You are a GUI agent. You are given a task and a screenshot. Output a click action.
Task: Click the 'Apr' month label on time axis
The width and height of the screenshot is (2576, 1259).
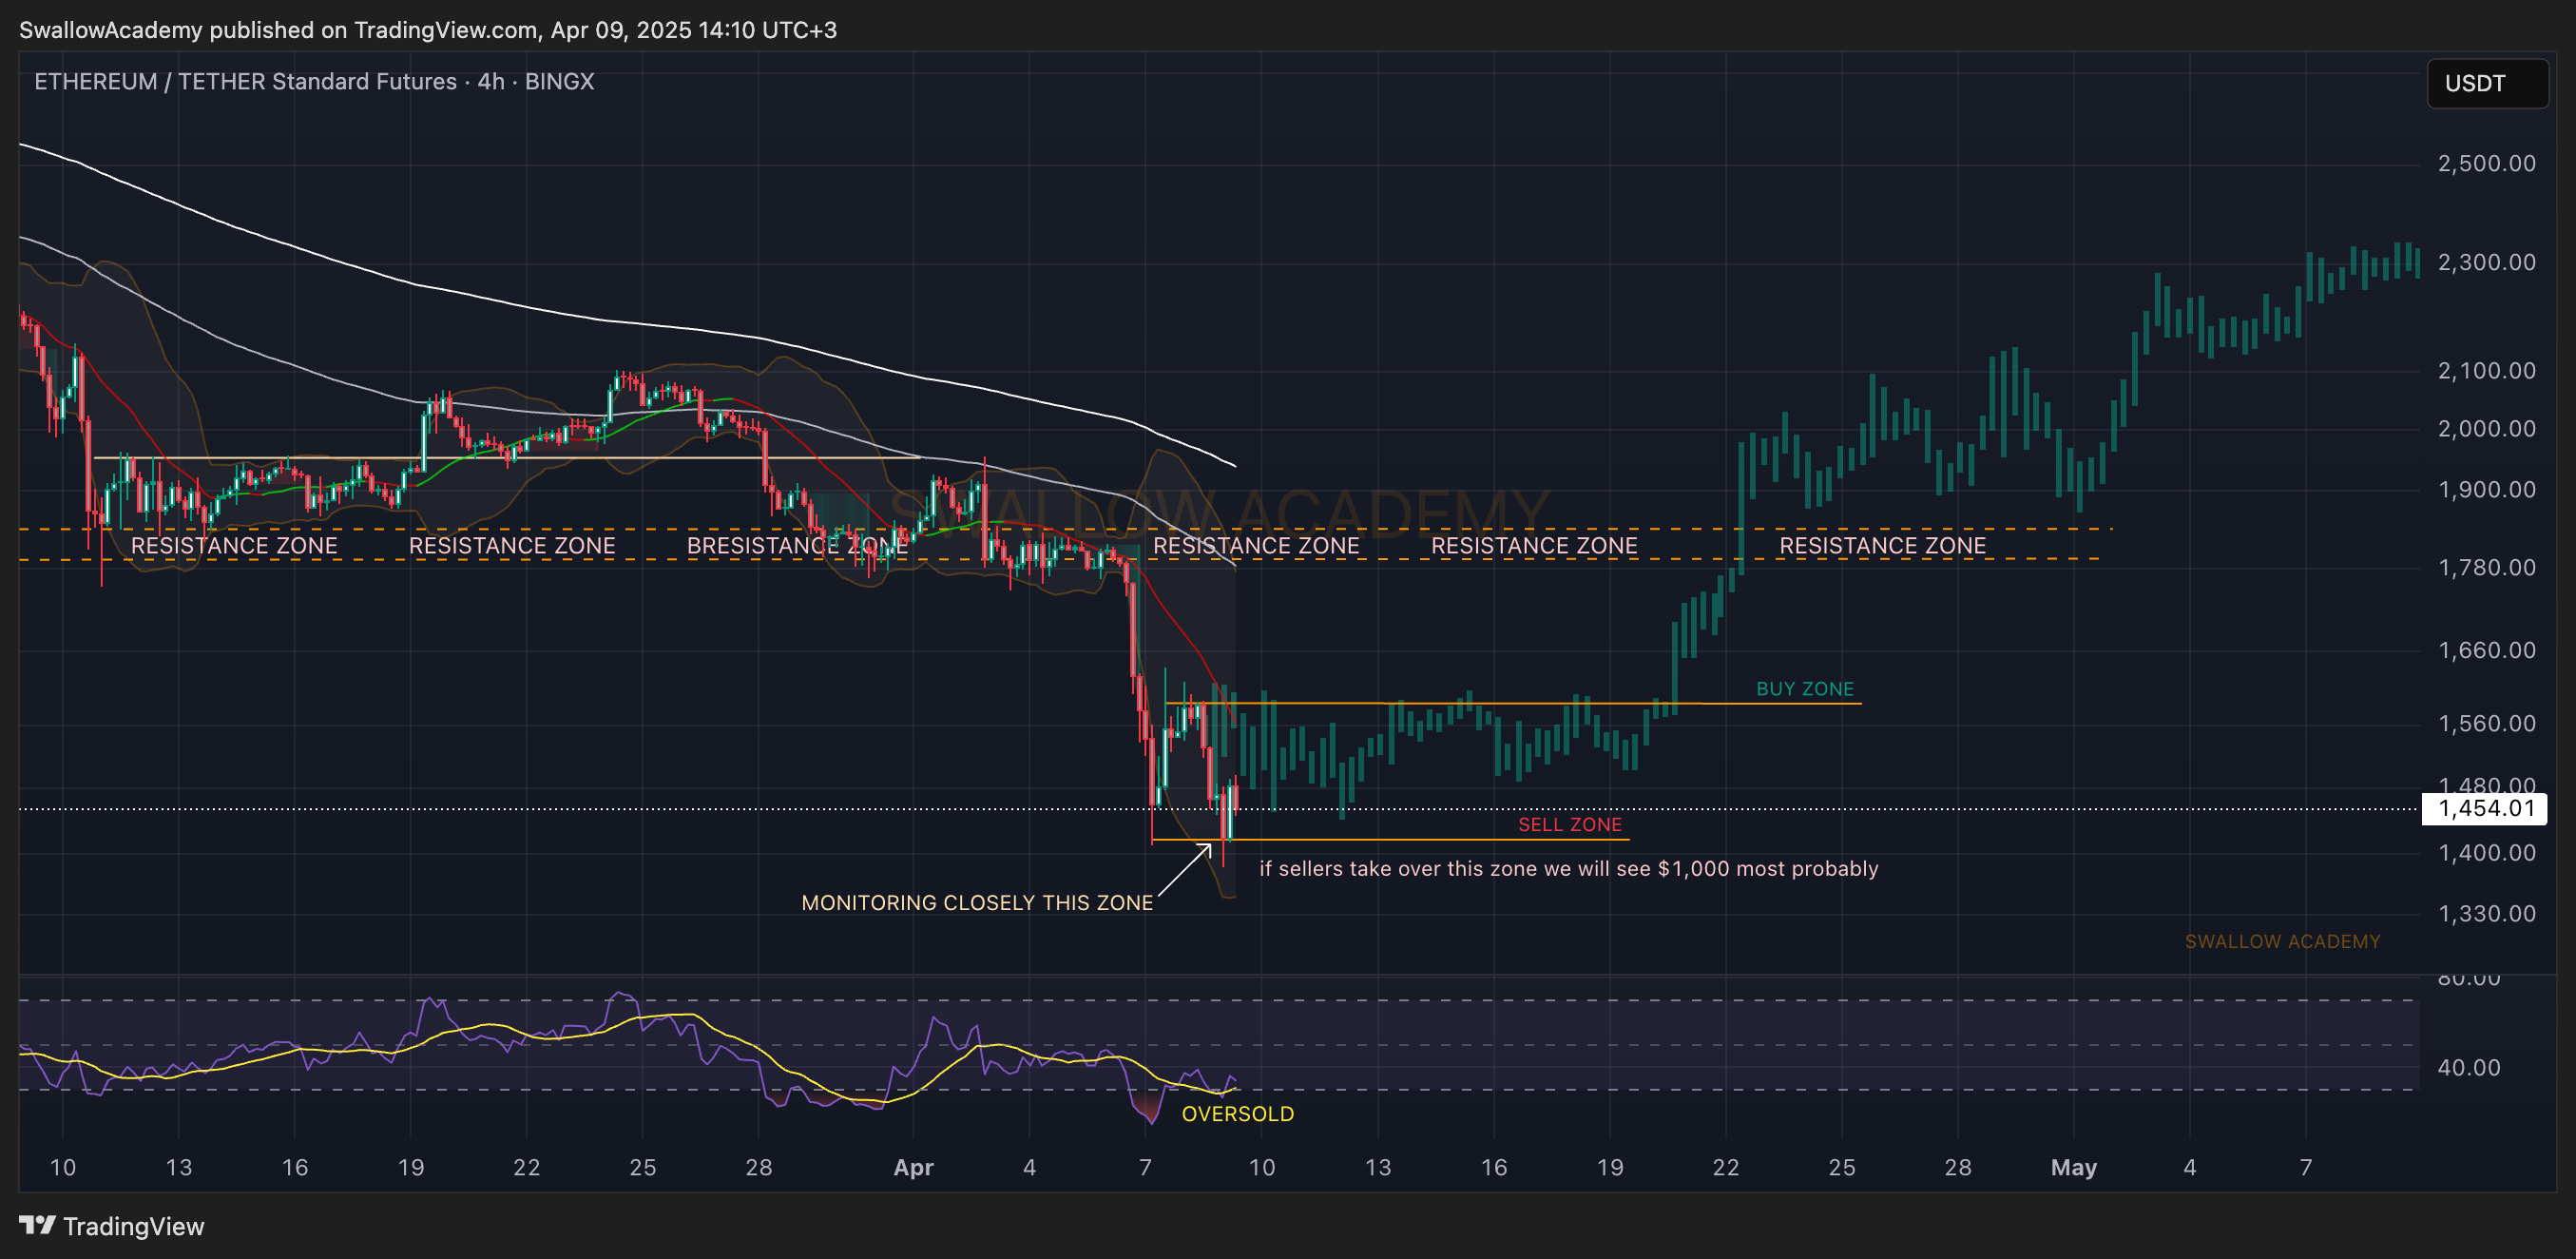tap(913, 1167)
